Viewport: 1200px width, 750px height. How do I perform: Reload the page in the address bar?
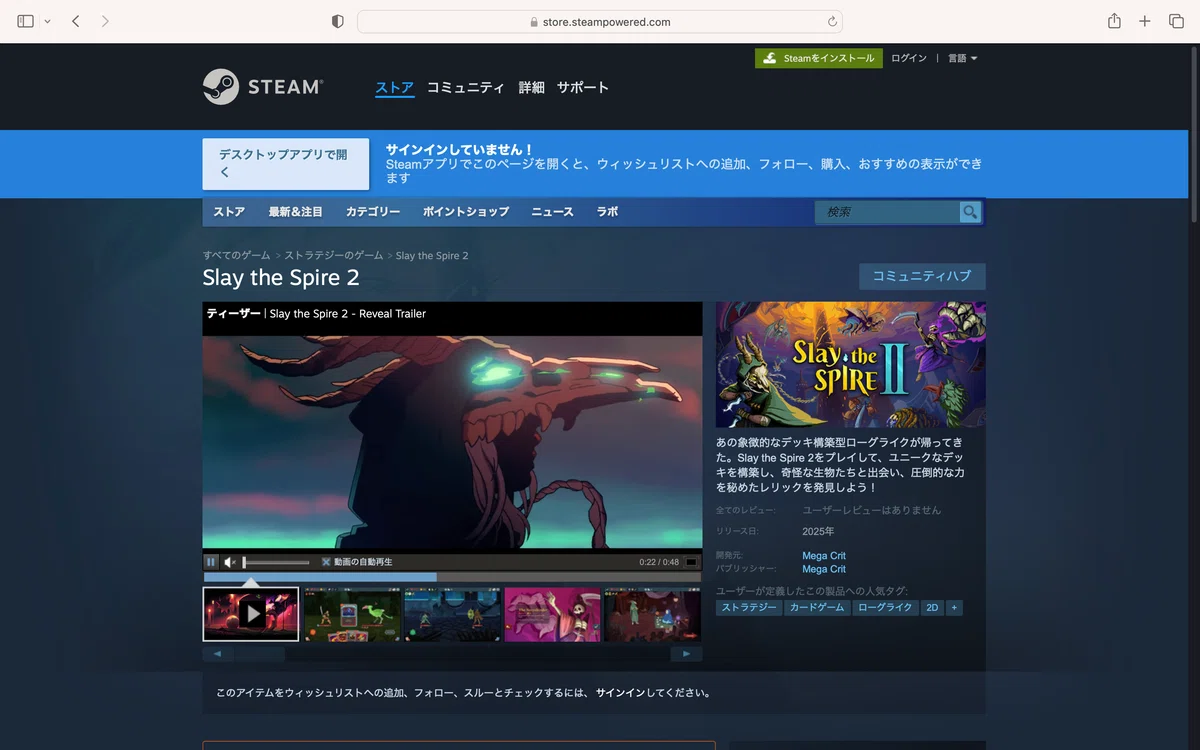832,21
